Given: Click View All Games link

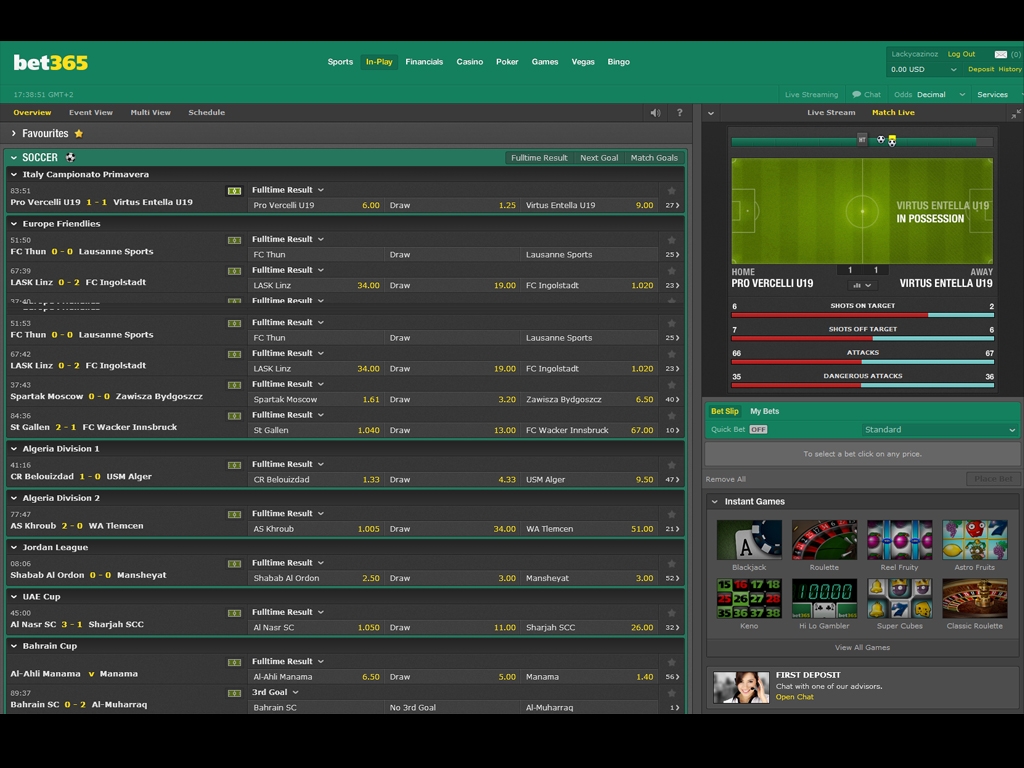Looking at the screenshot, I should (862, 648).
